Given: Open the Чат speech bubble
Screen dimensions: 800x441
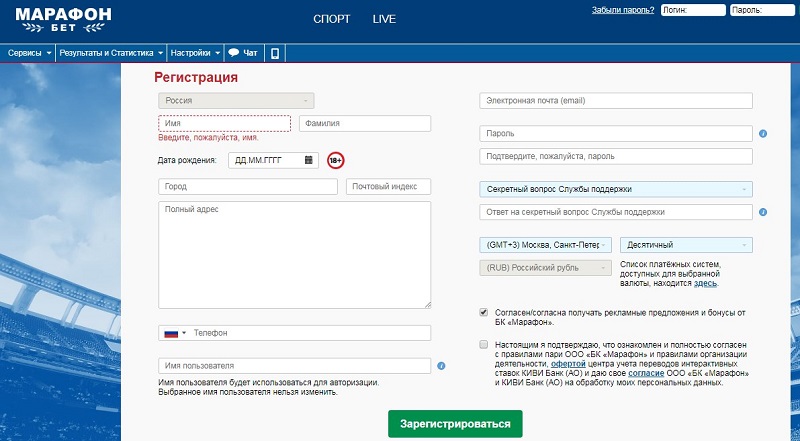Looking at the screenshot, I should click(x=243, y=52).
